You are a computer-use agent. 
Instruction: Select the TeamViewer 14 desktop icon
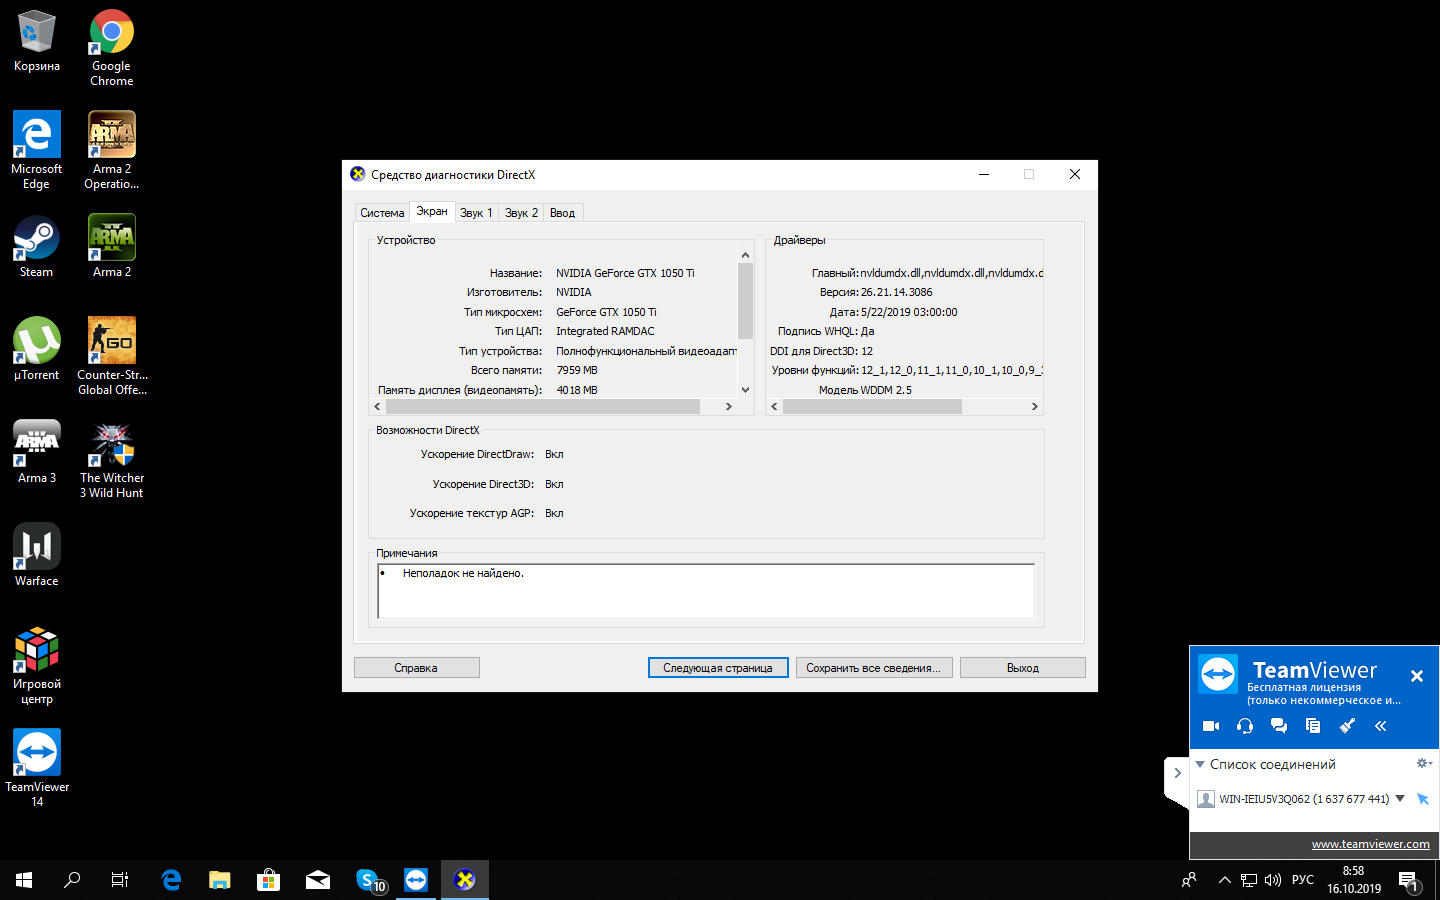click(37, 769)
